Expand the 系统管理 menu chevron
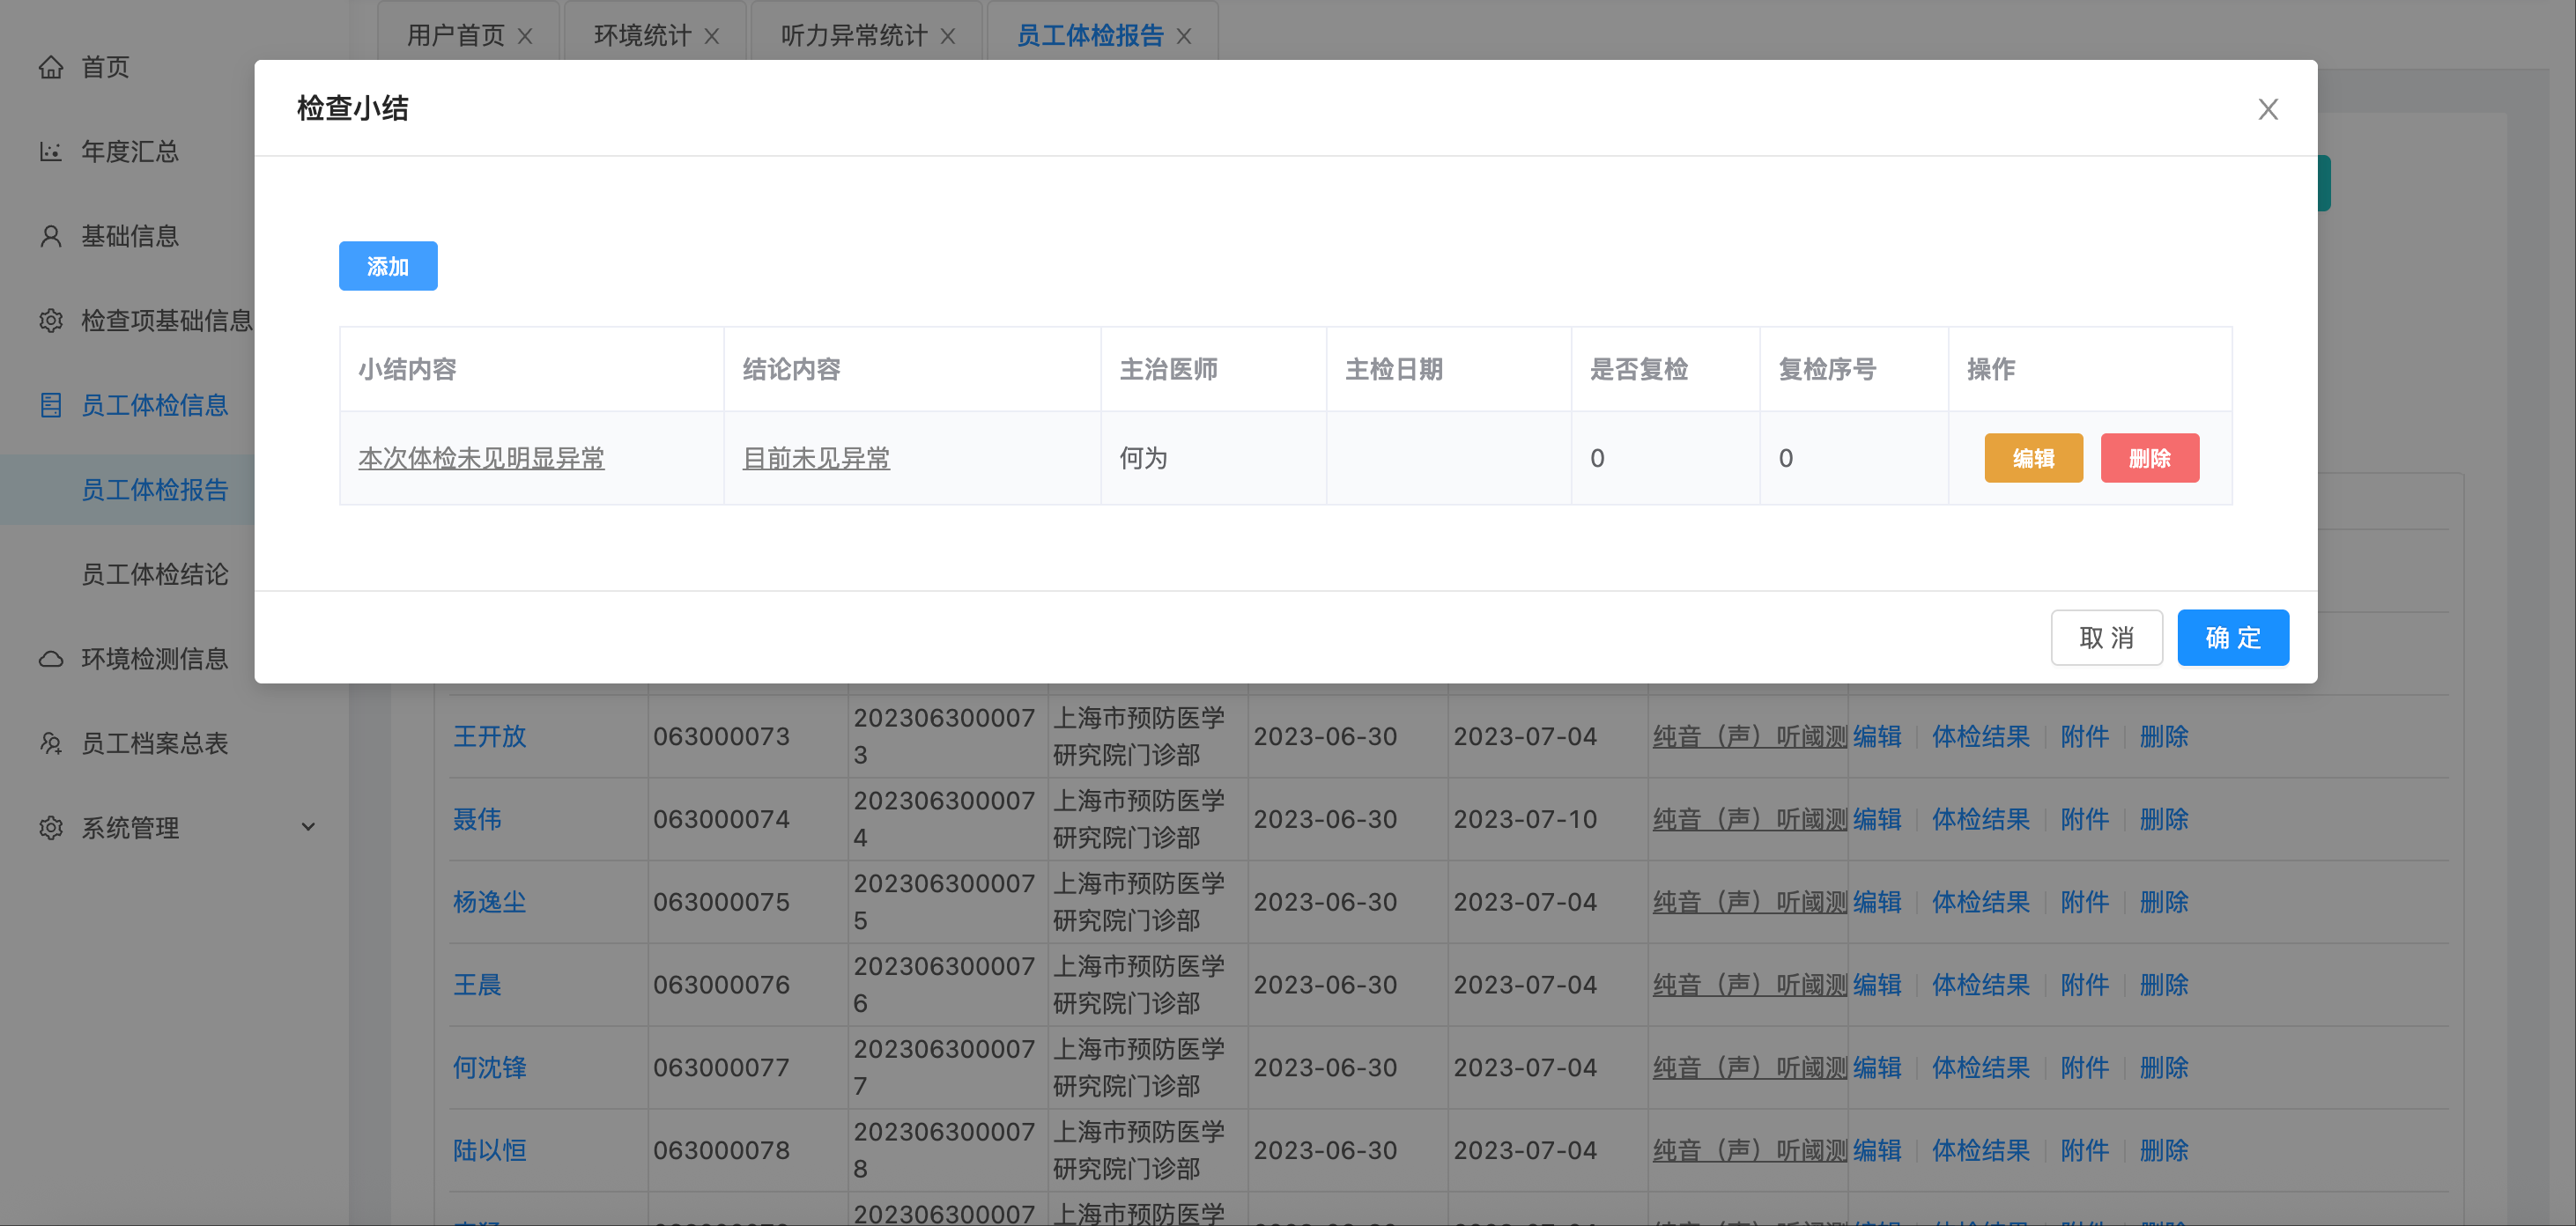The width and height of the screenshot is (2576, 1226). [x=308, y=827]
